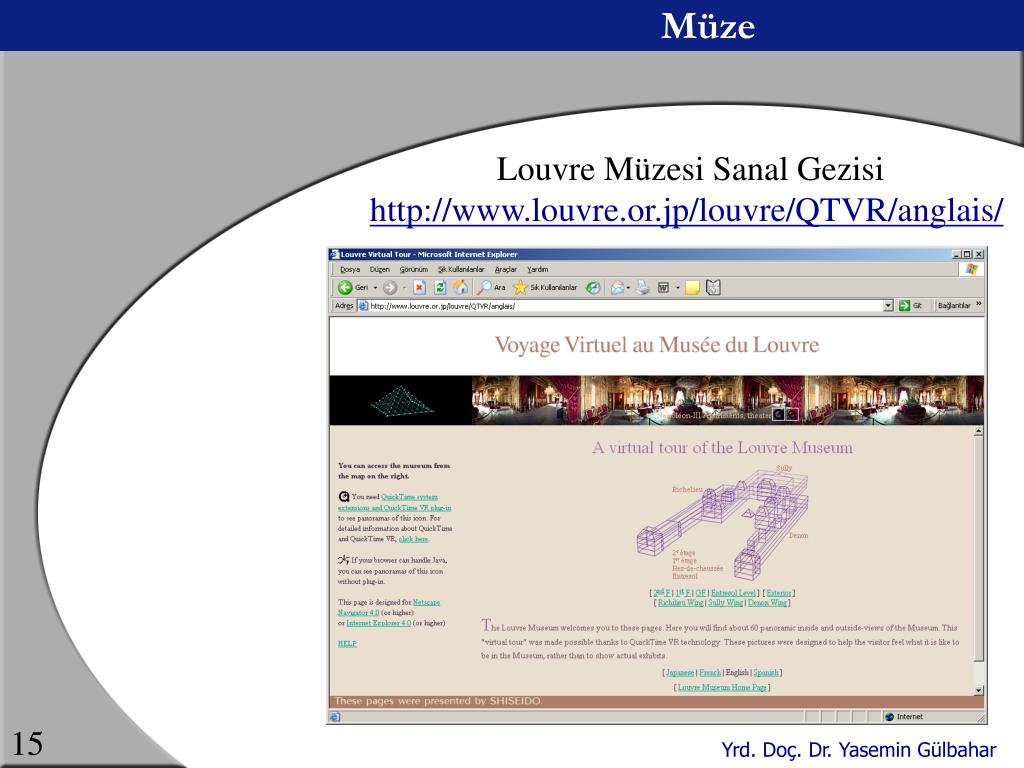Go to Home with the house icon
1024x768 pixels.
coord(461,287)
